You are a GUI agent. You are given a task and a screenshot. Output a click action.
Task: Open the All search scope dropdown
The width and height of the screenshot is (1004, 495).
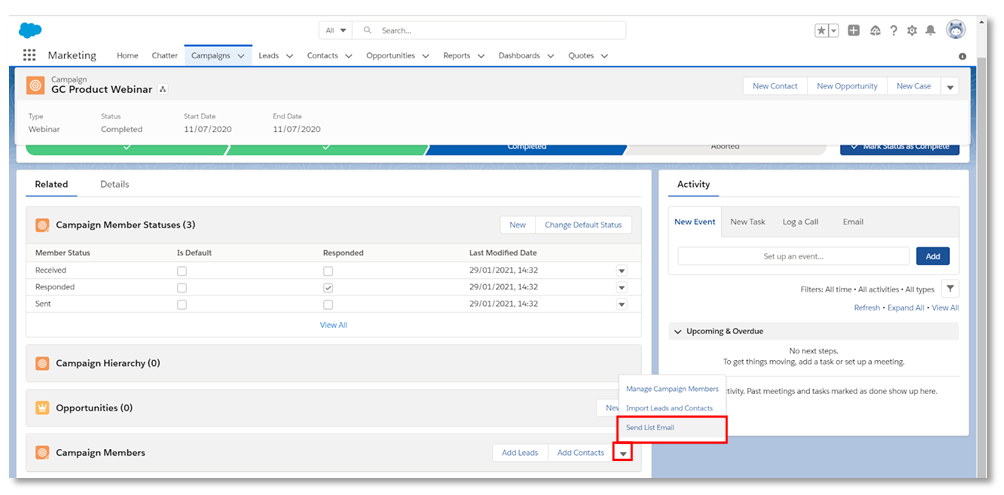336,30
